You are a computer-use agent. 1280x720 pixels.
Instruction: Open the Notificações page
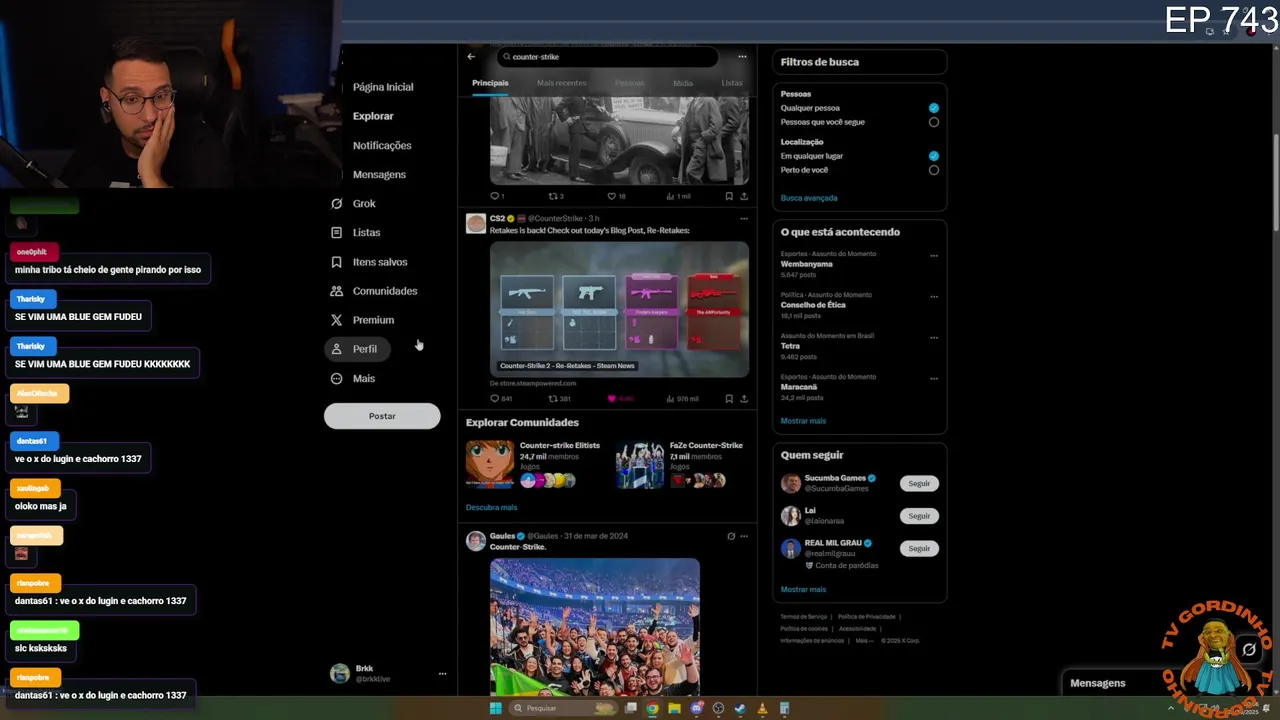click(x=382, y=145)
